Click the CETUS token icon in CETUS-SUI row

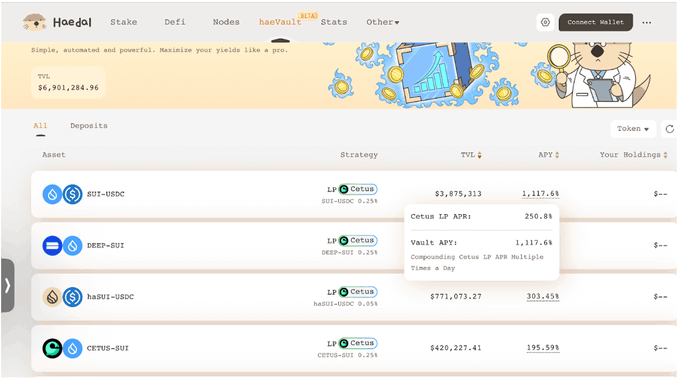pos(52,348)
